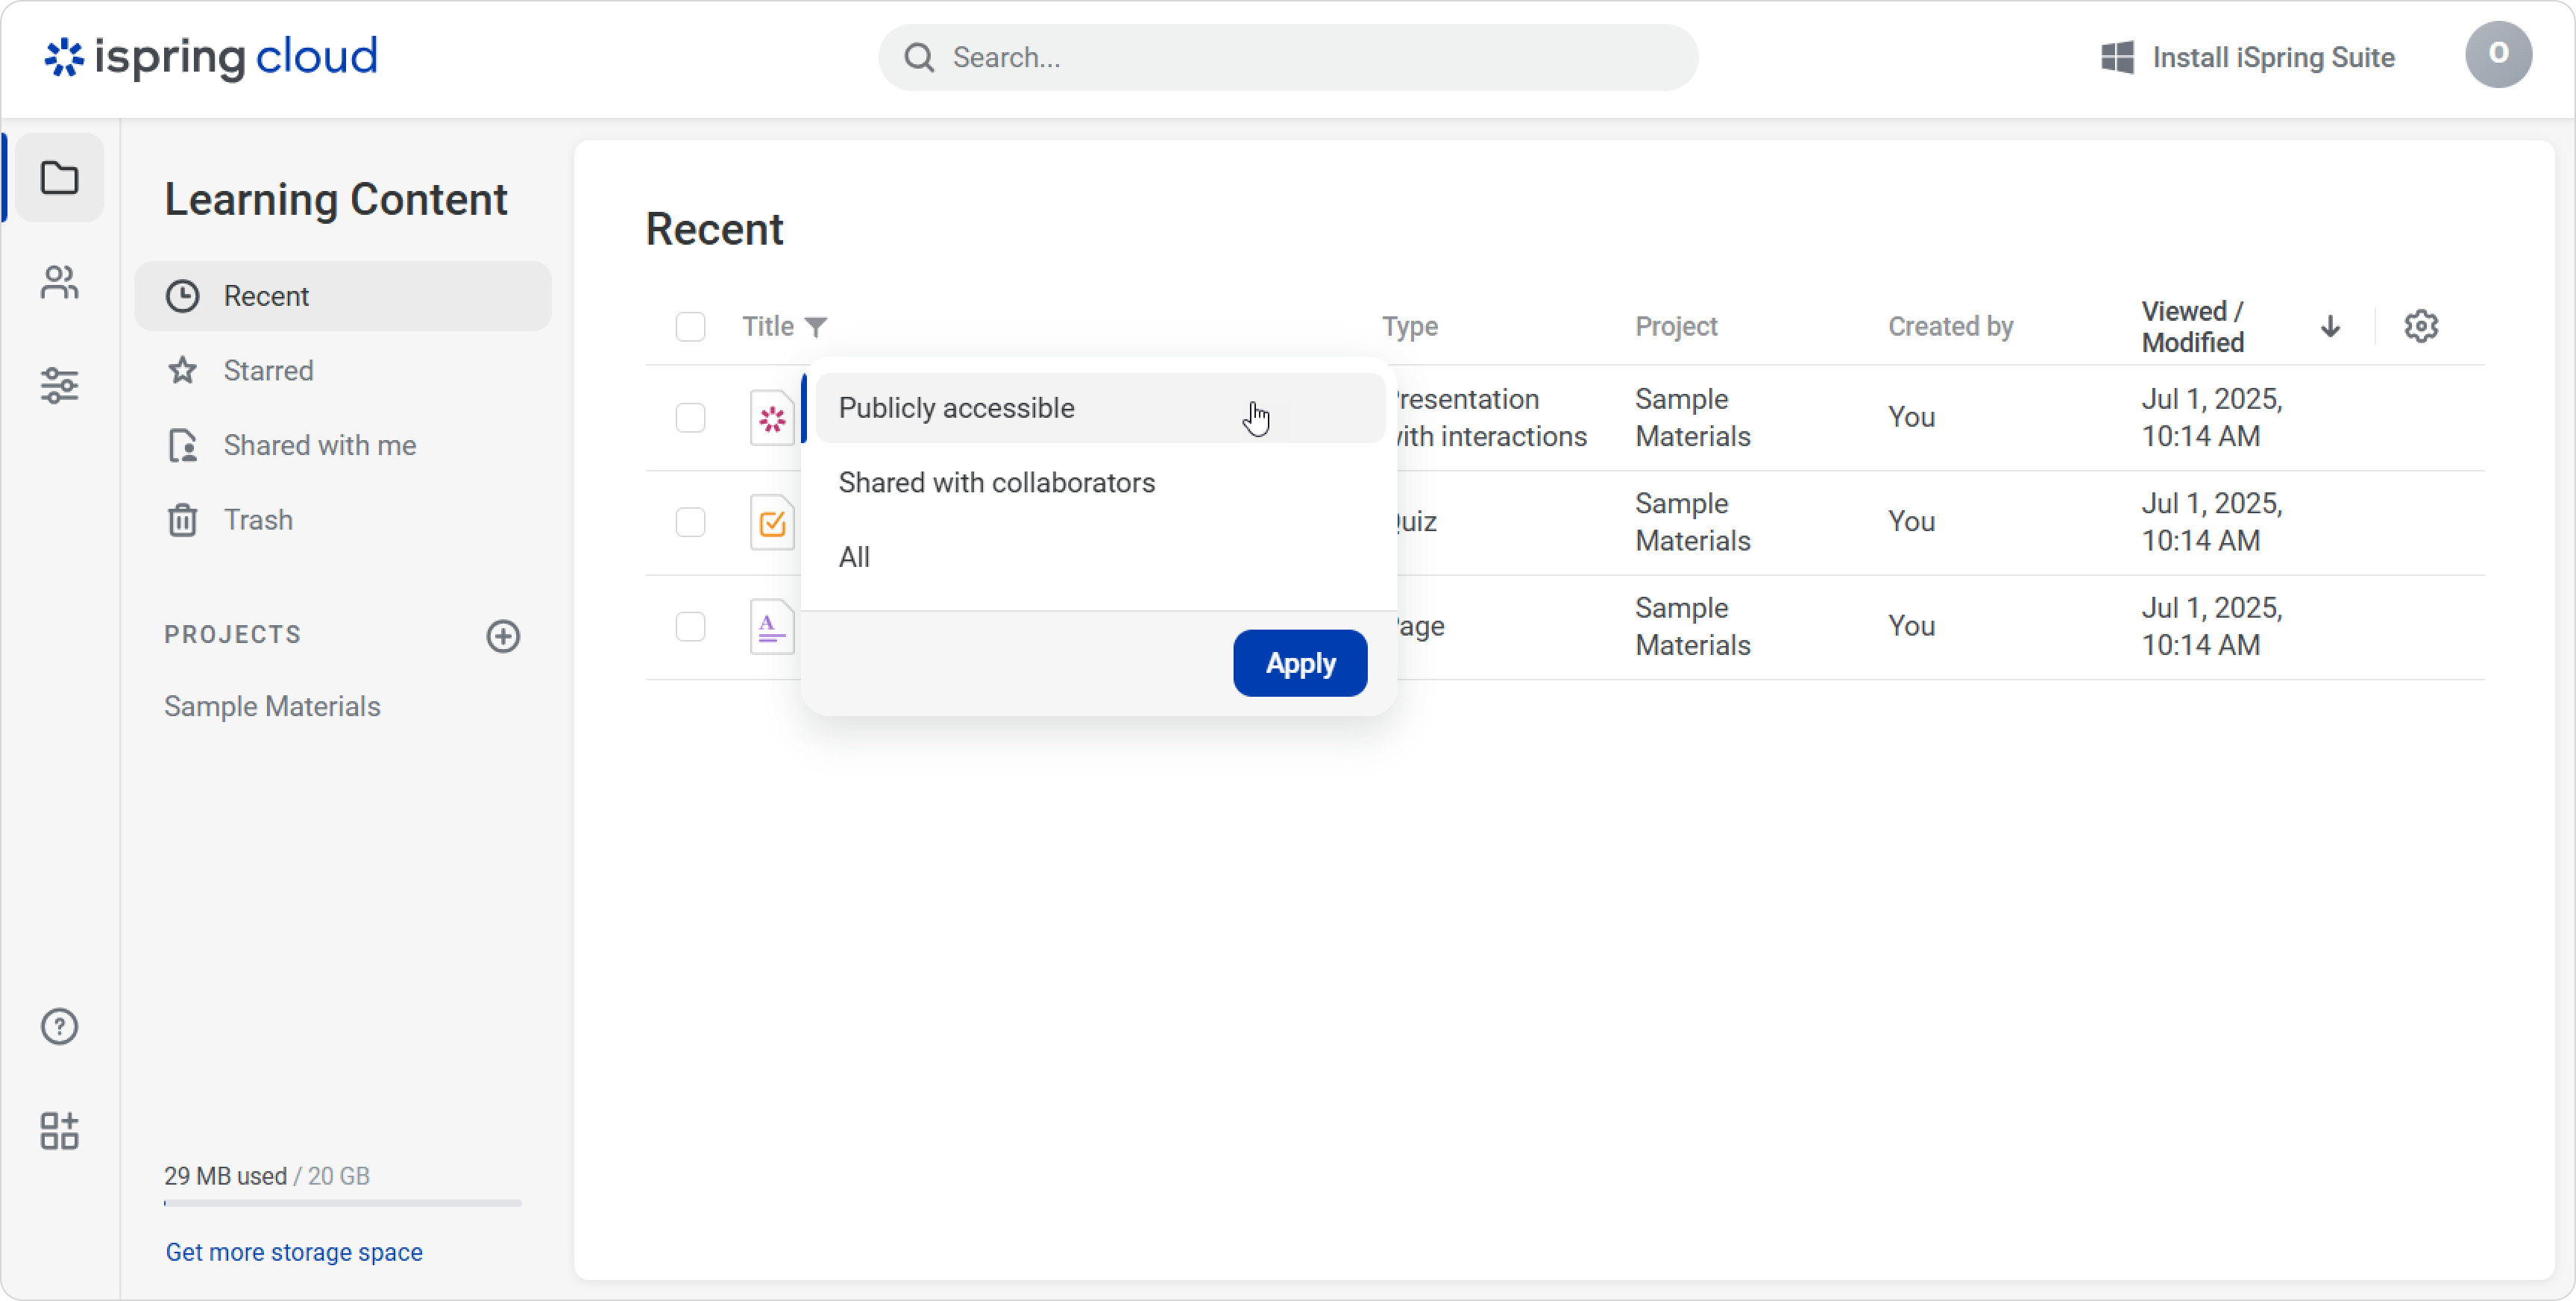The width and height of the screenshot is (2576, 1301).
Task: Select all items with header checkbox
Action: (x=690, y=326)
